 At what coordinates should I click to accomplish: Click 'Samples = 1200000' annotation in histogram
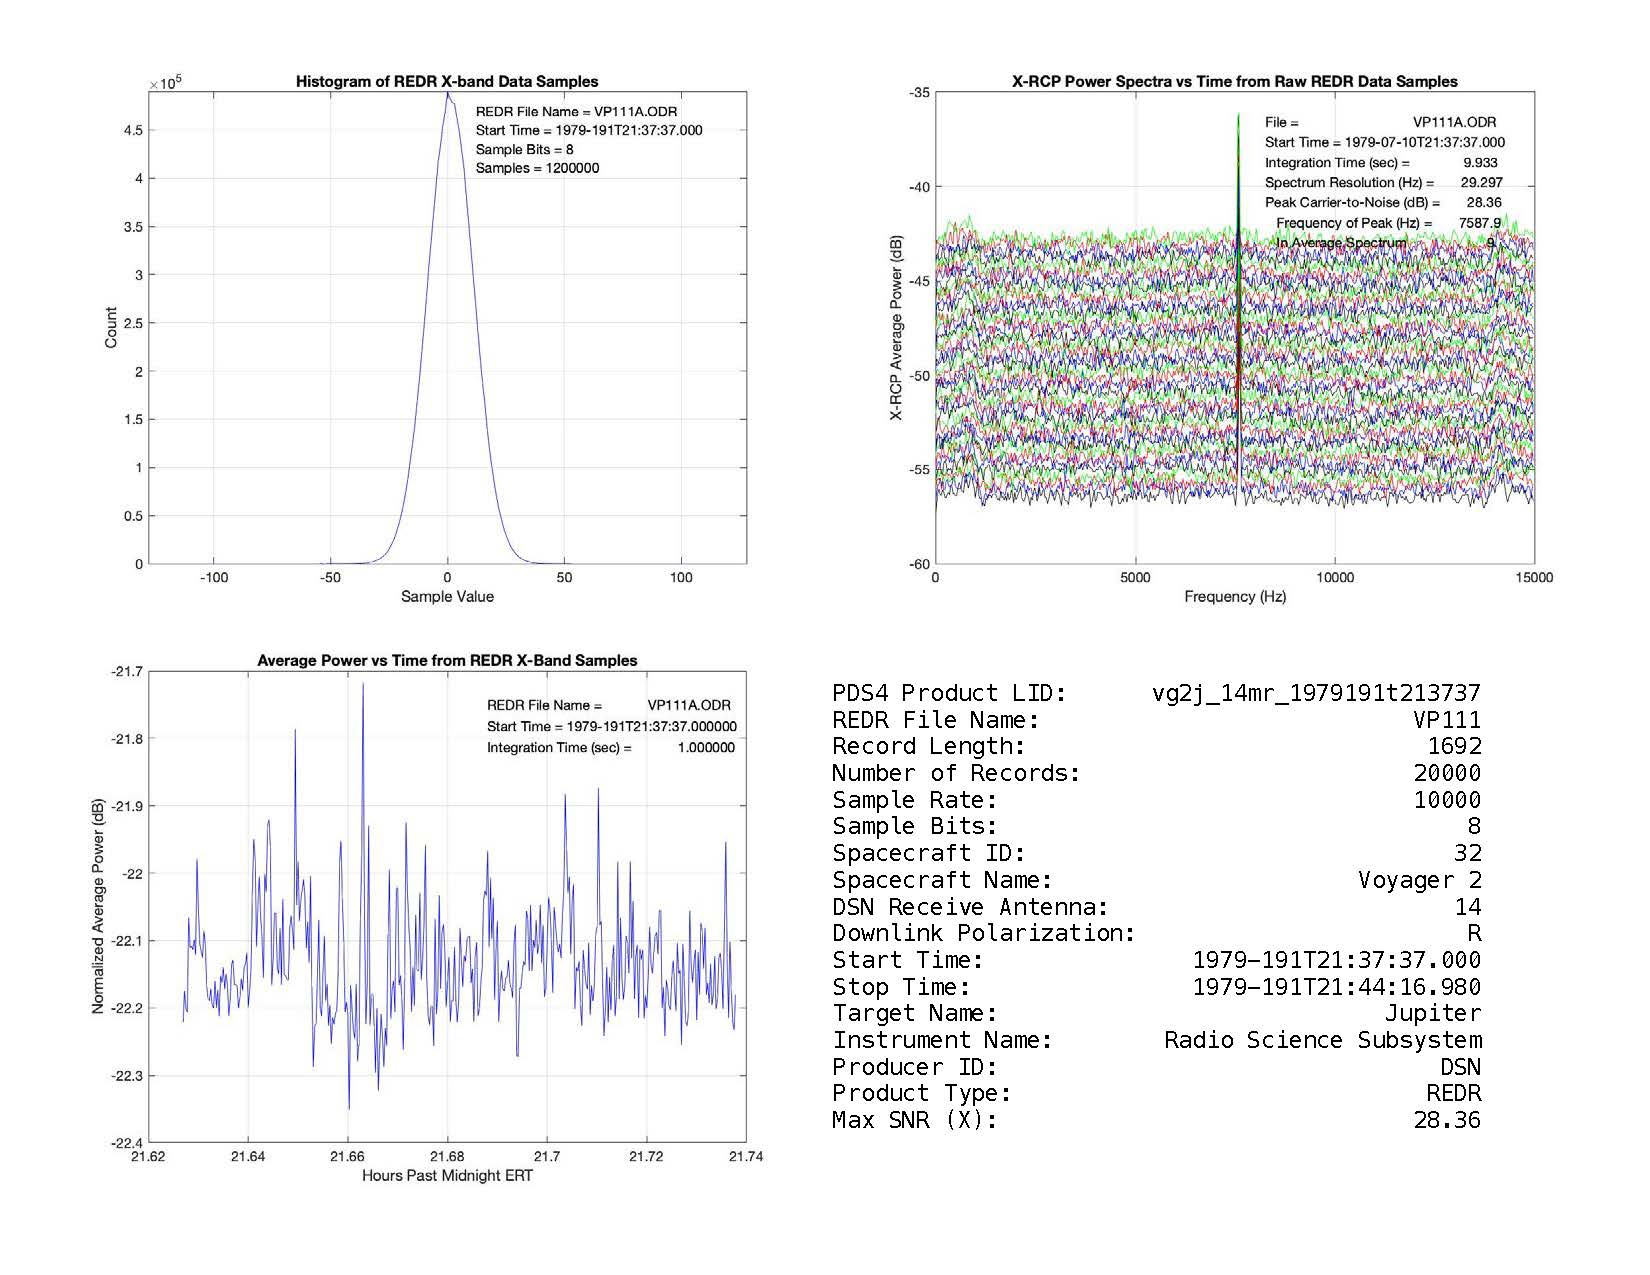537,168
